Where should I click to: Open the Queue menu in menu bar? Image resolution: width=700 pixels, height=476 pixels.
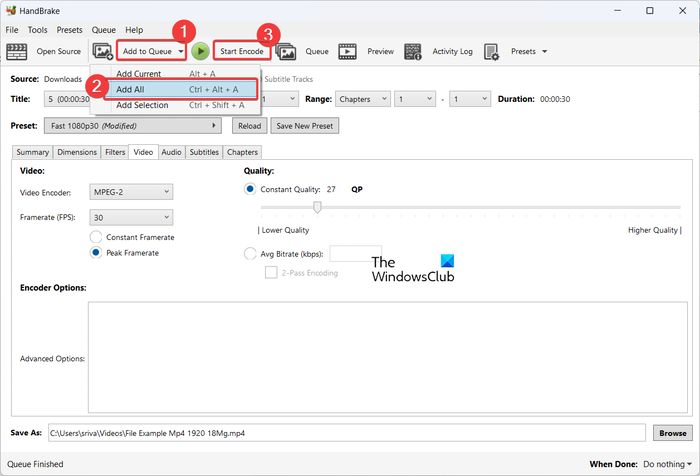coord(104,30)
